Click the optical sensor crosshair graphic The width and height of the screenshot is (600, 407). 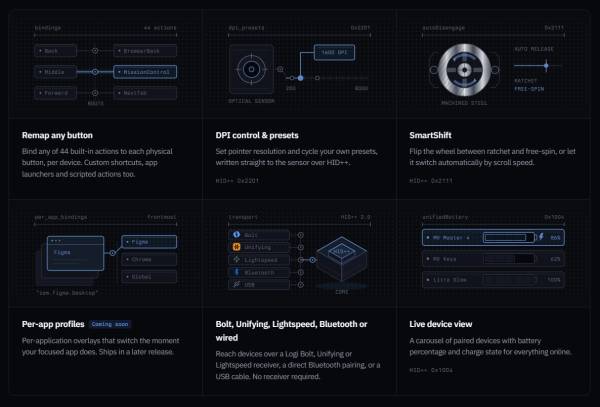pos(251,69)
